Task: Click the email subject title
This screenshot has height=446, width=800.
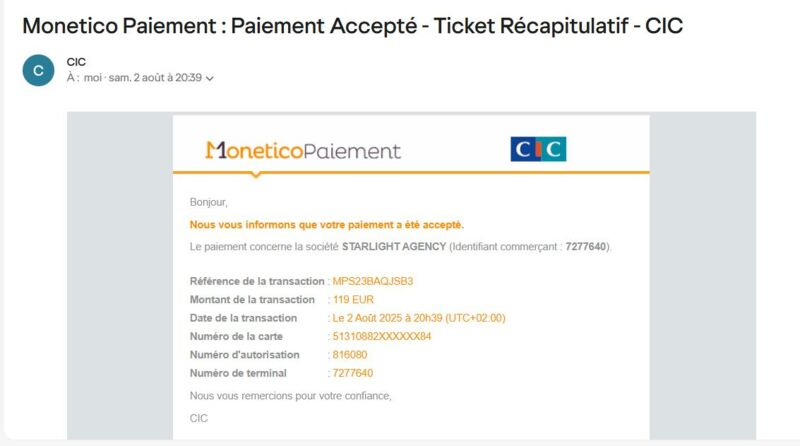Action: coord(353,26)
